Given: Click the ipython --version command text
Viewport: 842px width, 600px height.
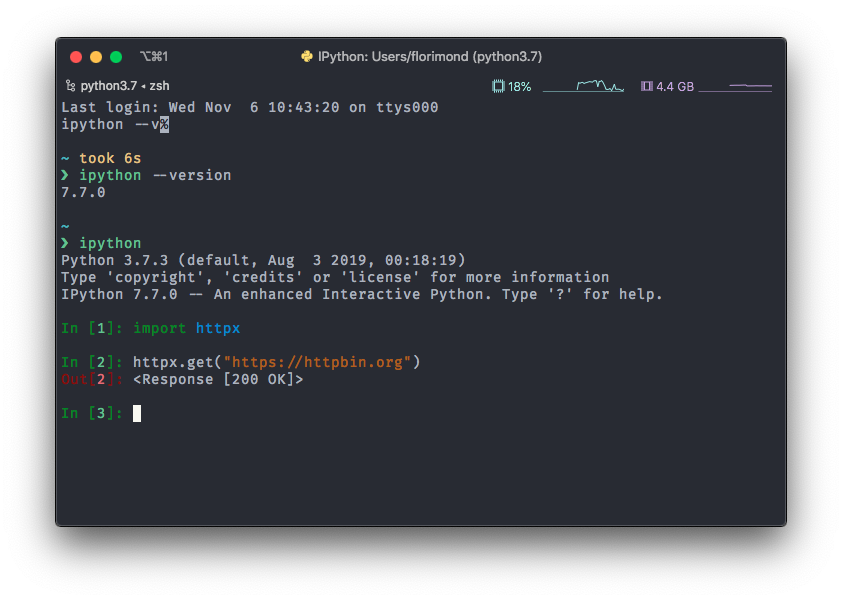Looking at the screenshot, I should (155, 174).
